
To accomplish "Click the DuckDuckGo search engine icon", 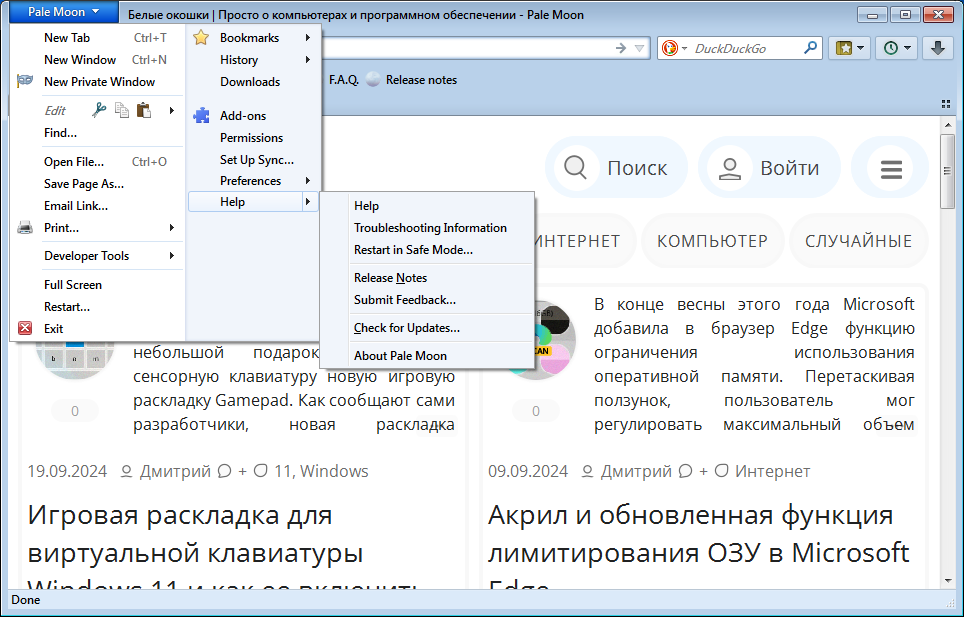I will point(670,48).
